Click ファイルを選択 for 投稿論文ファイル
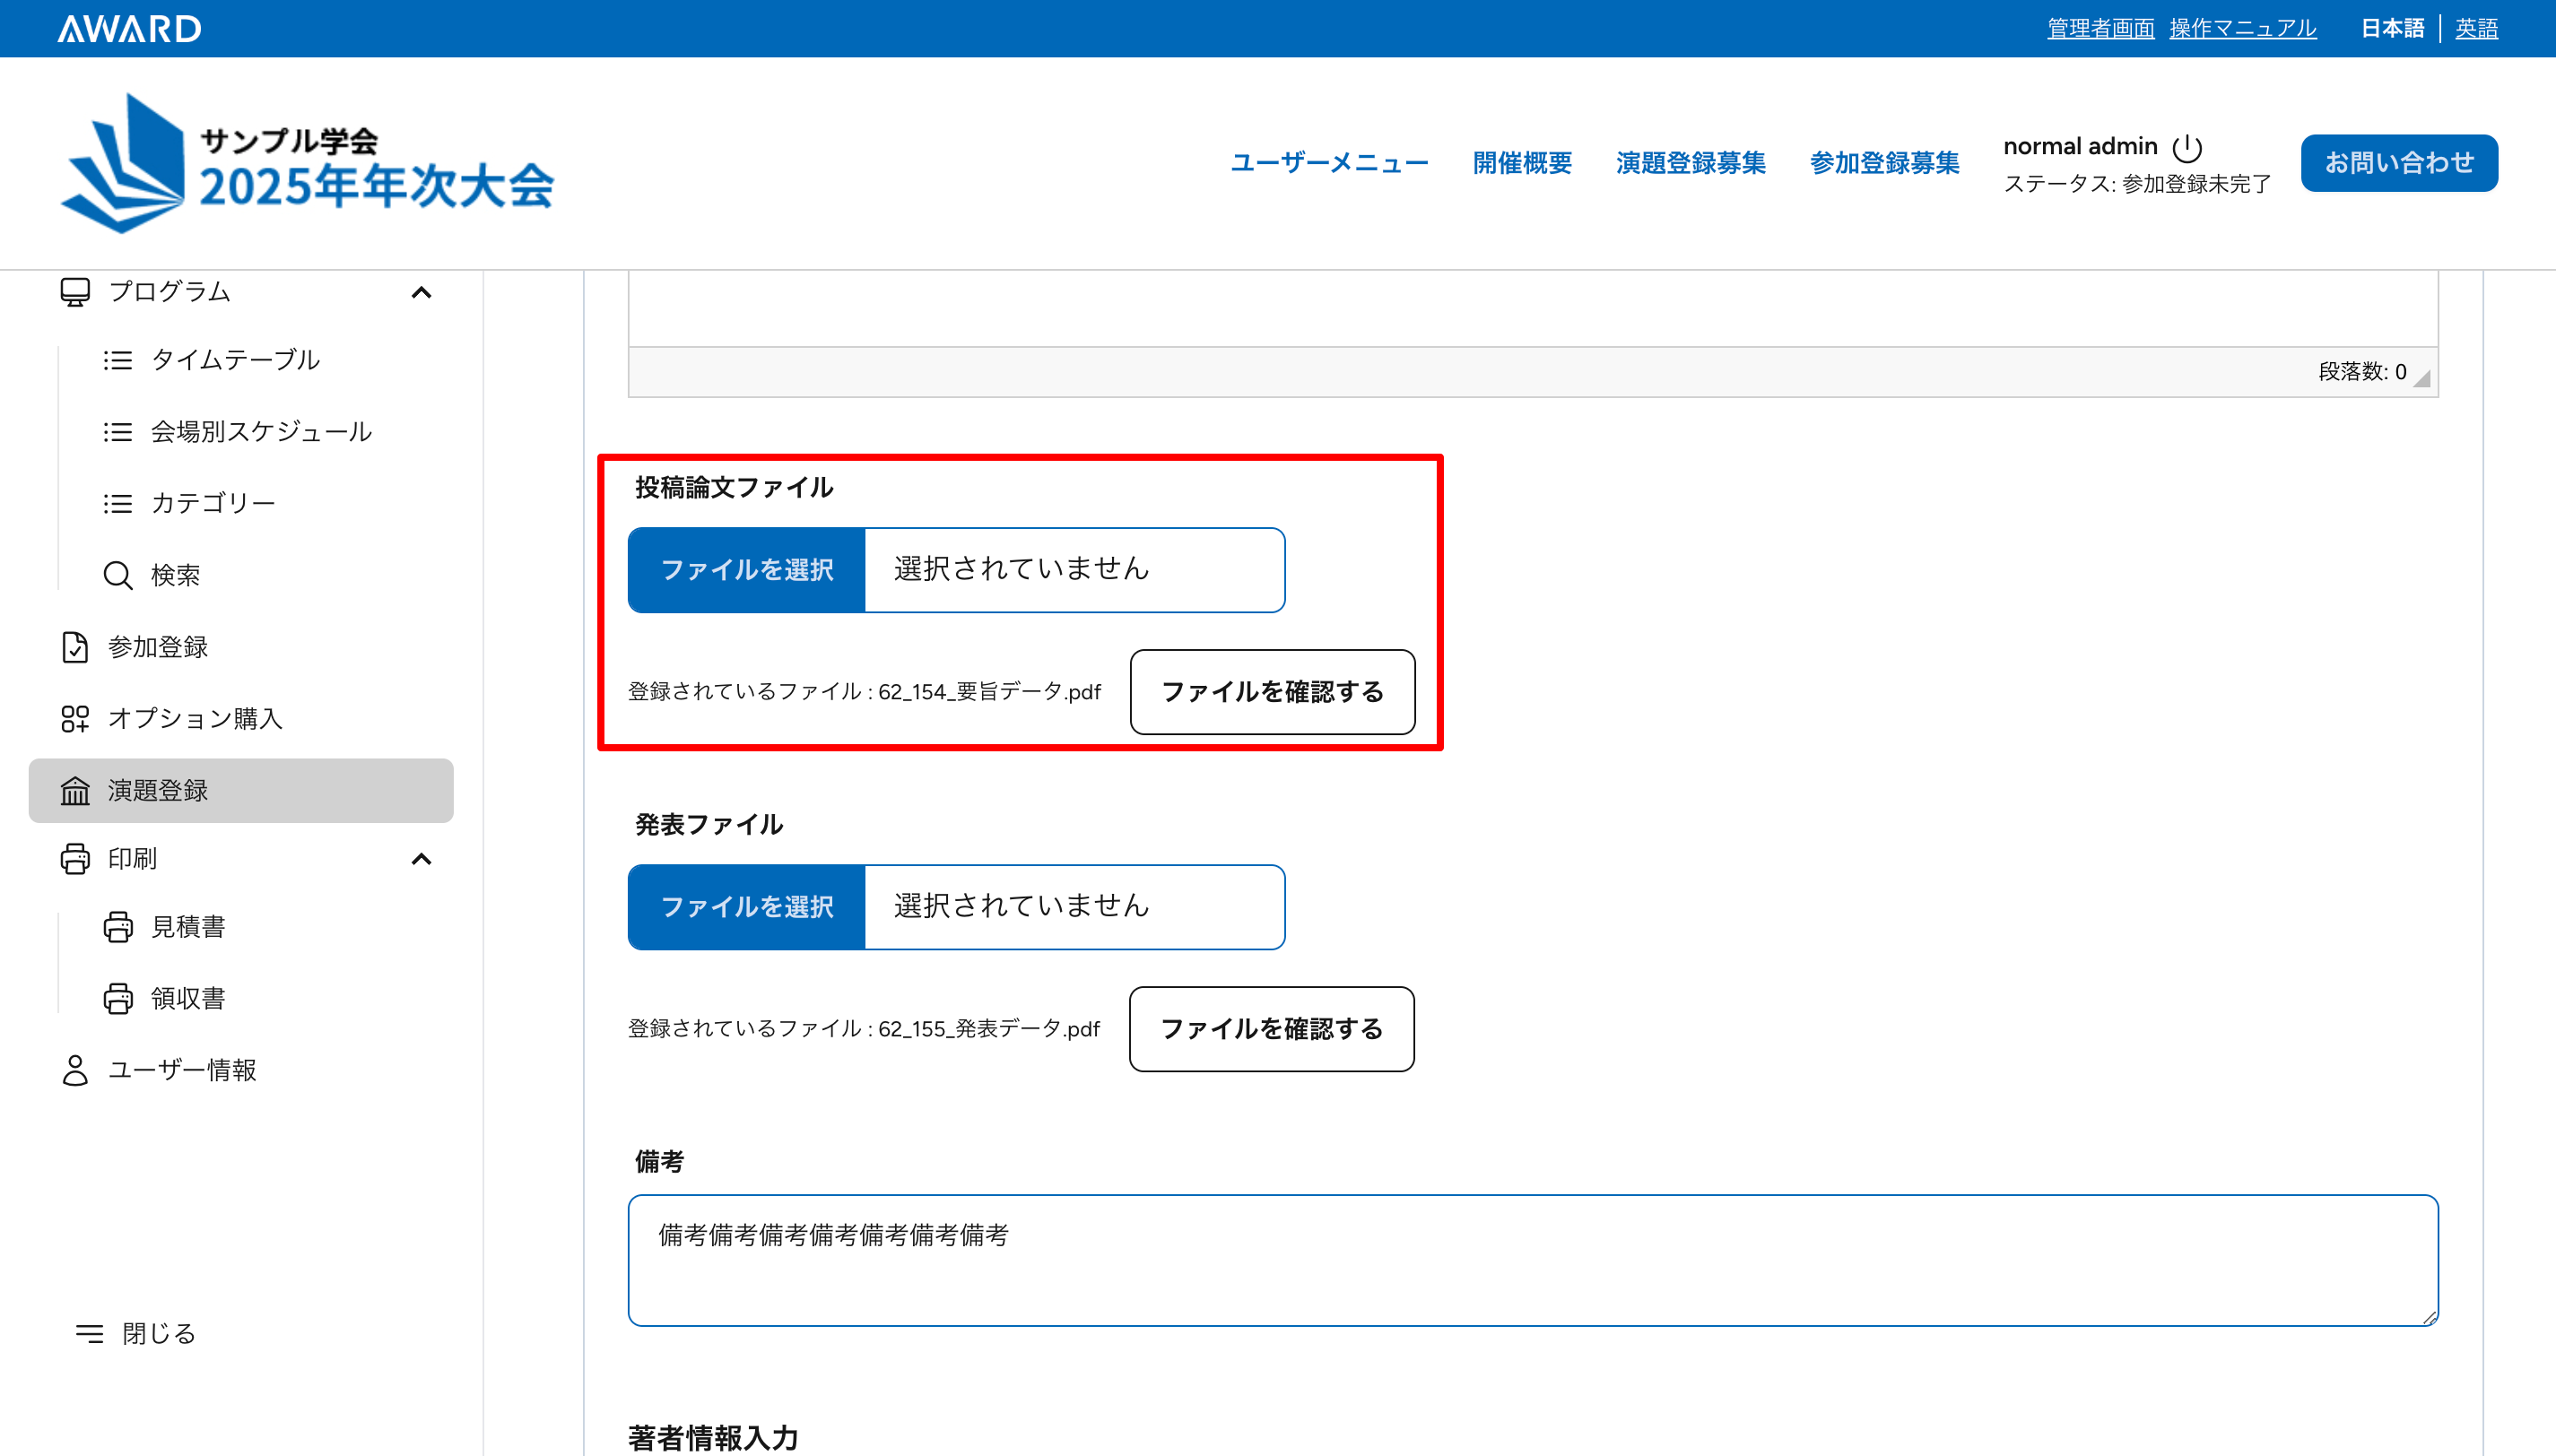The width and height of the screenshot is (2556, 1456). pos(746,570)
